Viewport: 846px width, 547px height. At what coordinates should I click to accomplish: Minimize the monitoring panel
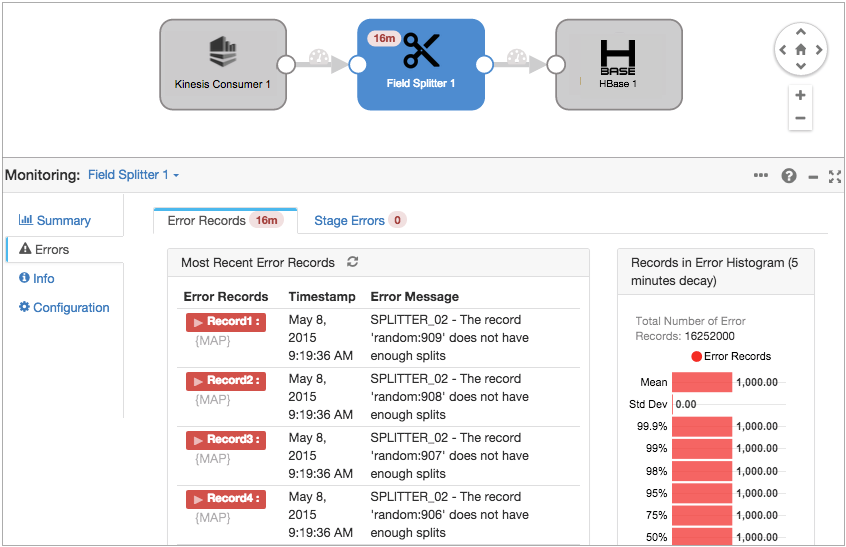tap(813, 177)
